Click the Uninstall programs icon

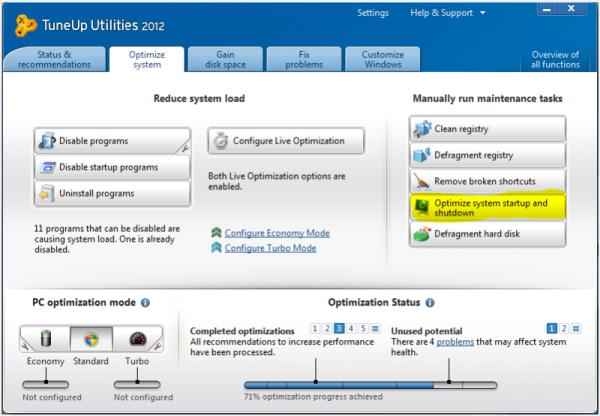click(47, 193)
